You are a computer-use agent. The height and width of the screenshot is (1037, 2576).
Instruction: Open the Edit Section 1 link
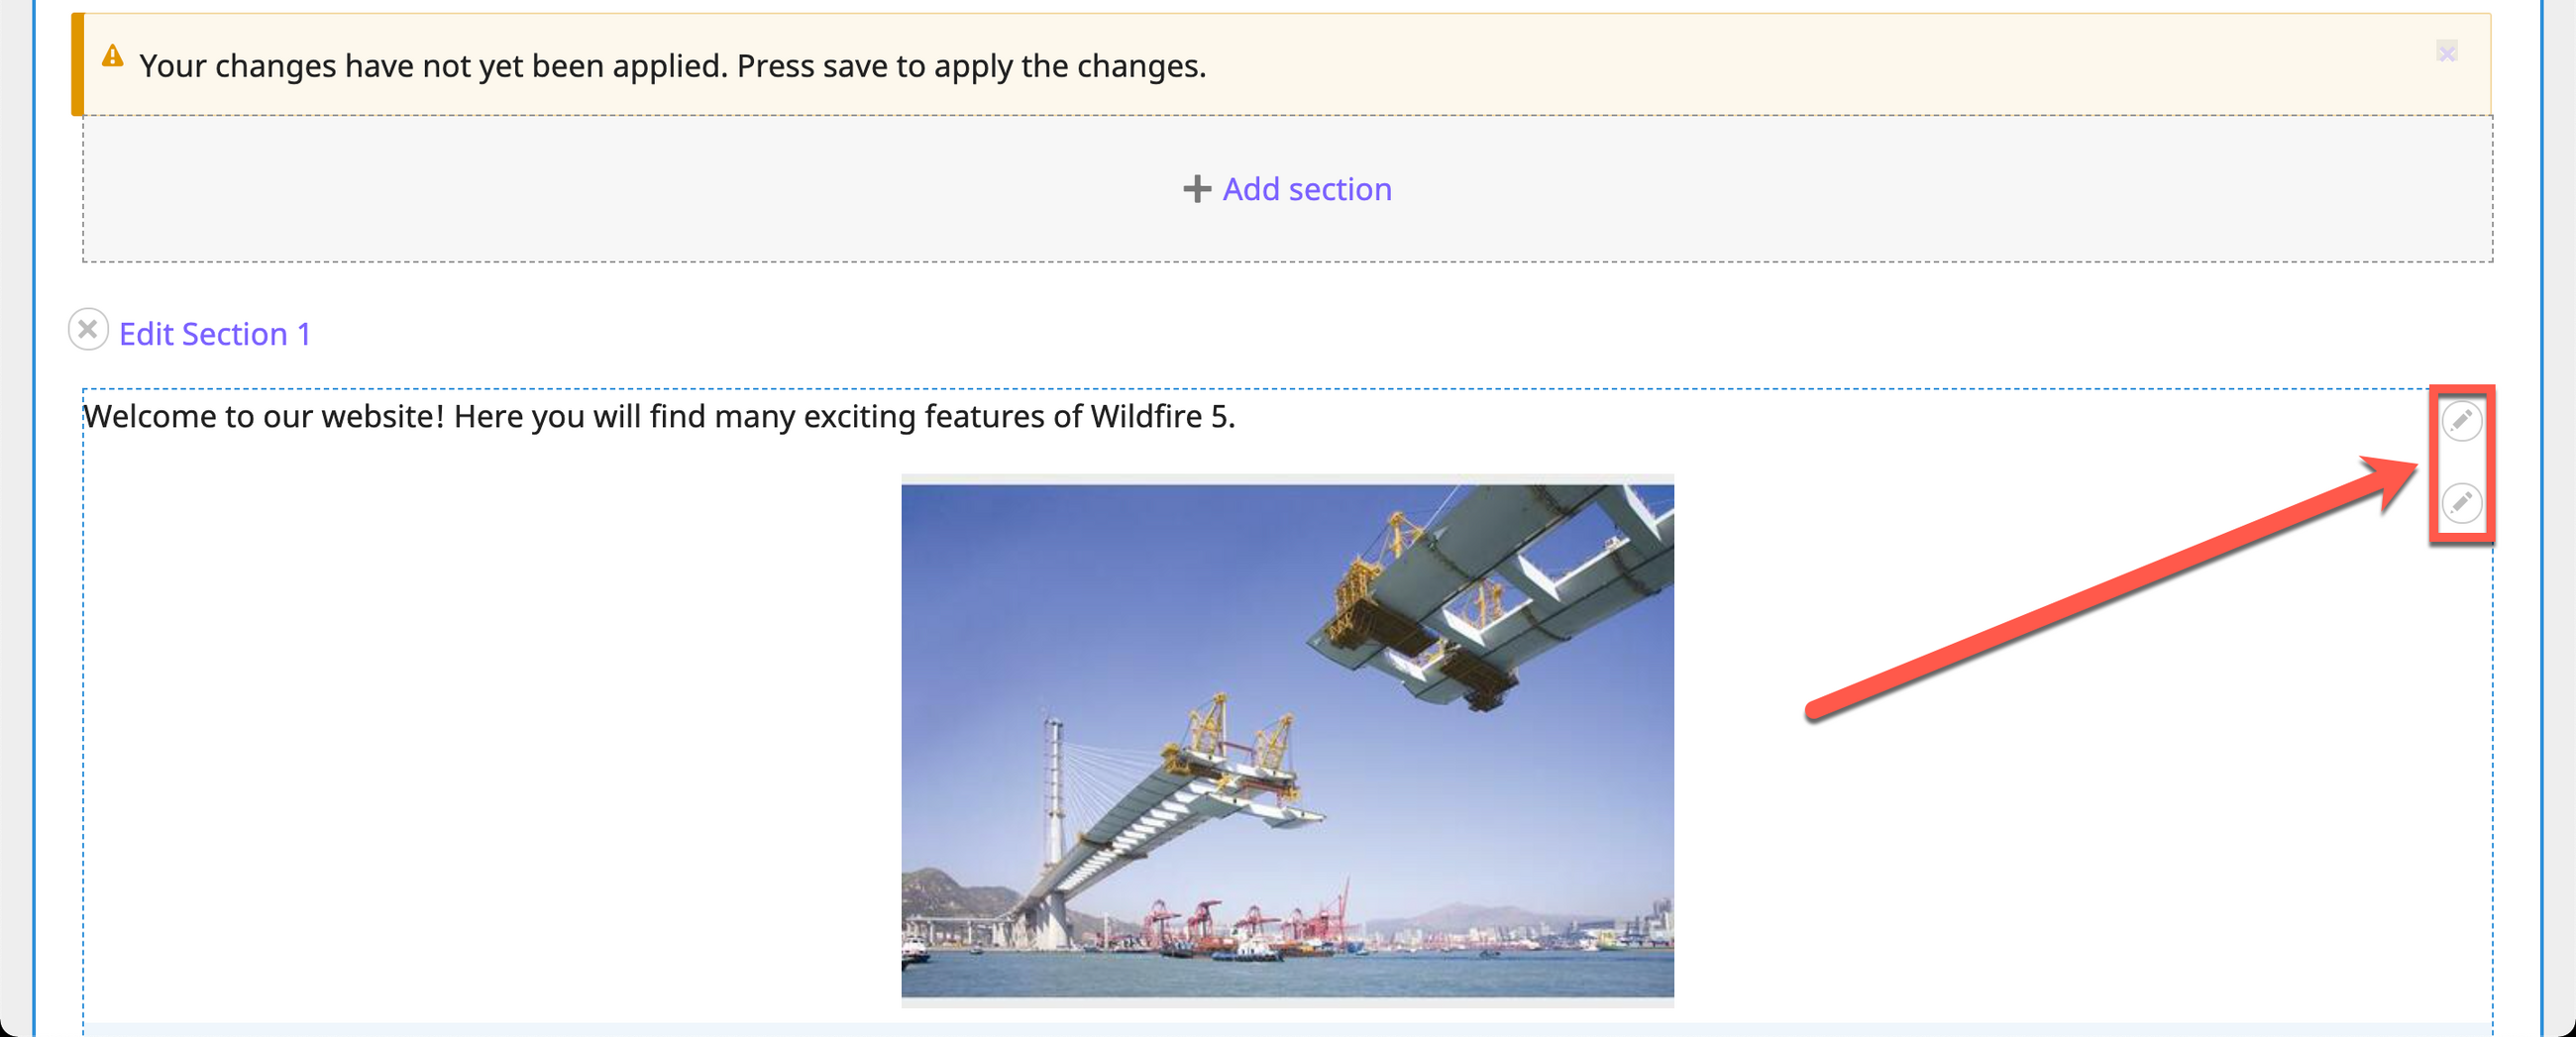click(215, 334)
